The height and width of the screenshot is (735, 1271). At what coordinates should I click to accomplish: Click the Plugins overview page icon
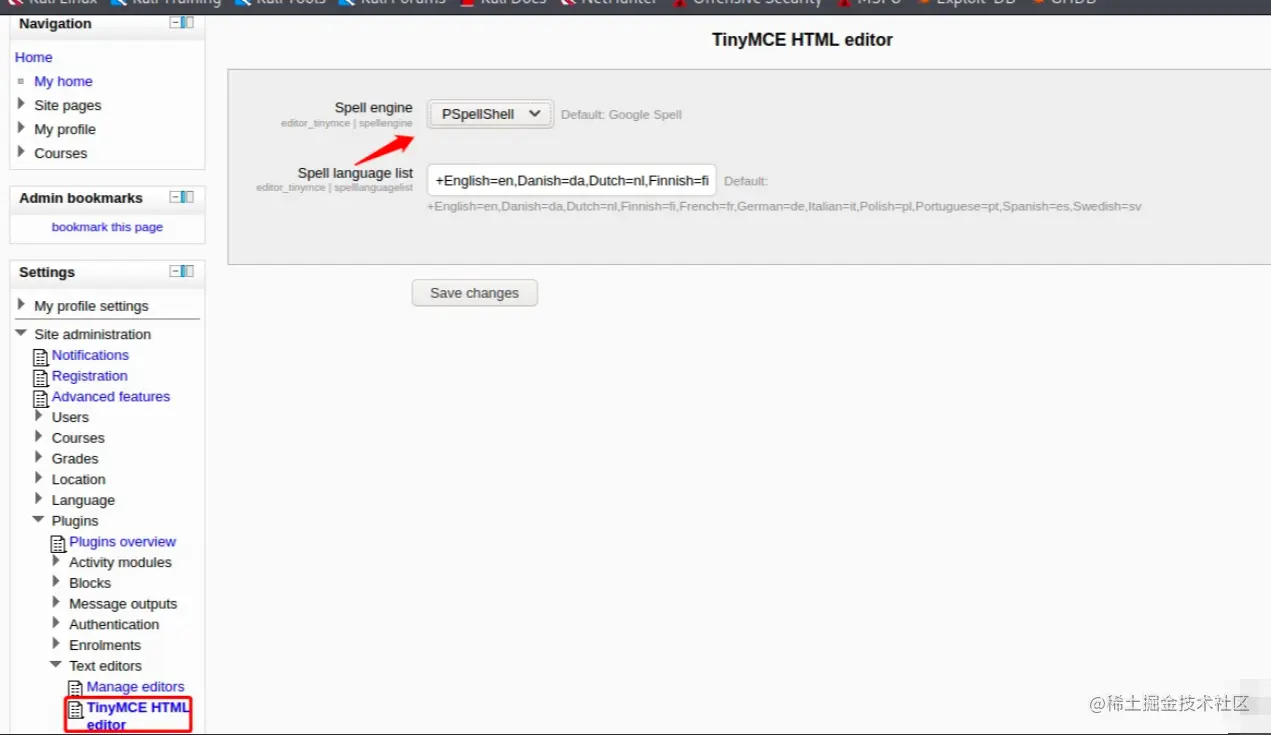pos(58,544)
